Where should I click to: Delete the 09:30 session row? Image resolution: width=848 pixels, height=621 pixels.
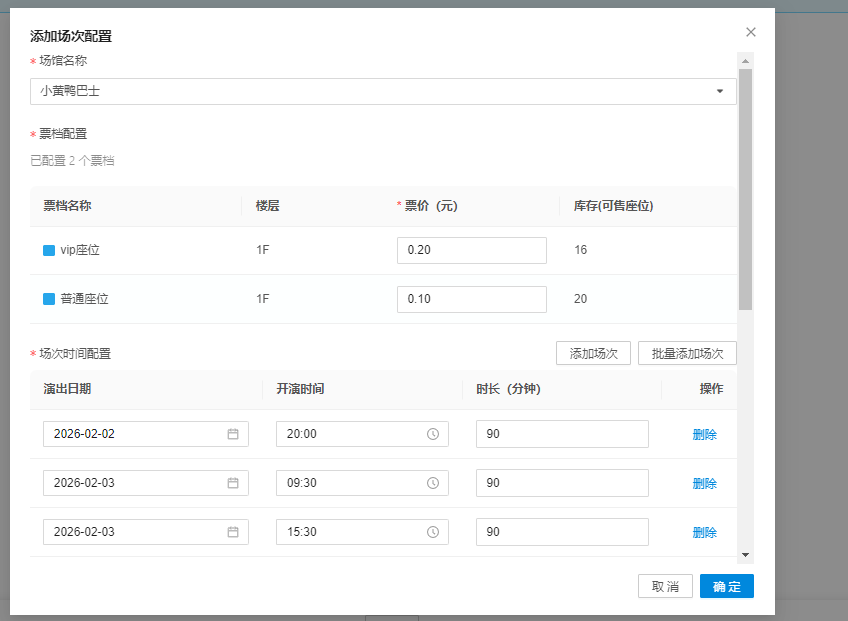pyautogui.click(x=704, y=483)
